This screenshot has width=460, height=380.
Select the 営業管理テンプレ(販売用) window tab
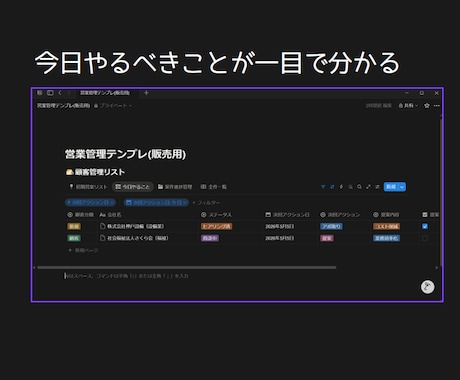105,93
